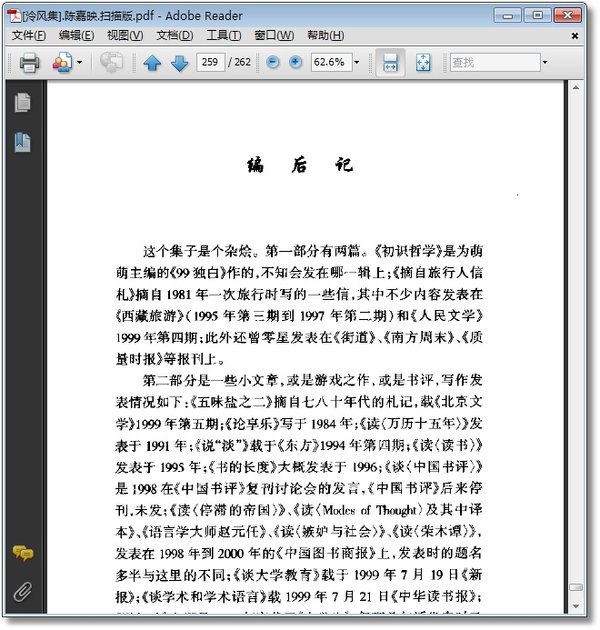Open the 文件(F) menu
This screenshot has height=630, width=600.
point(28,35)
